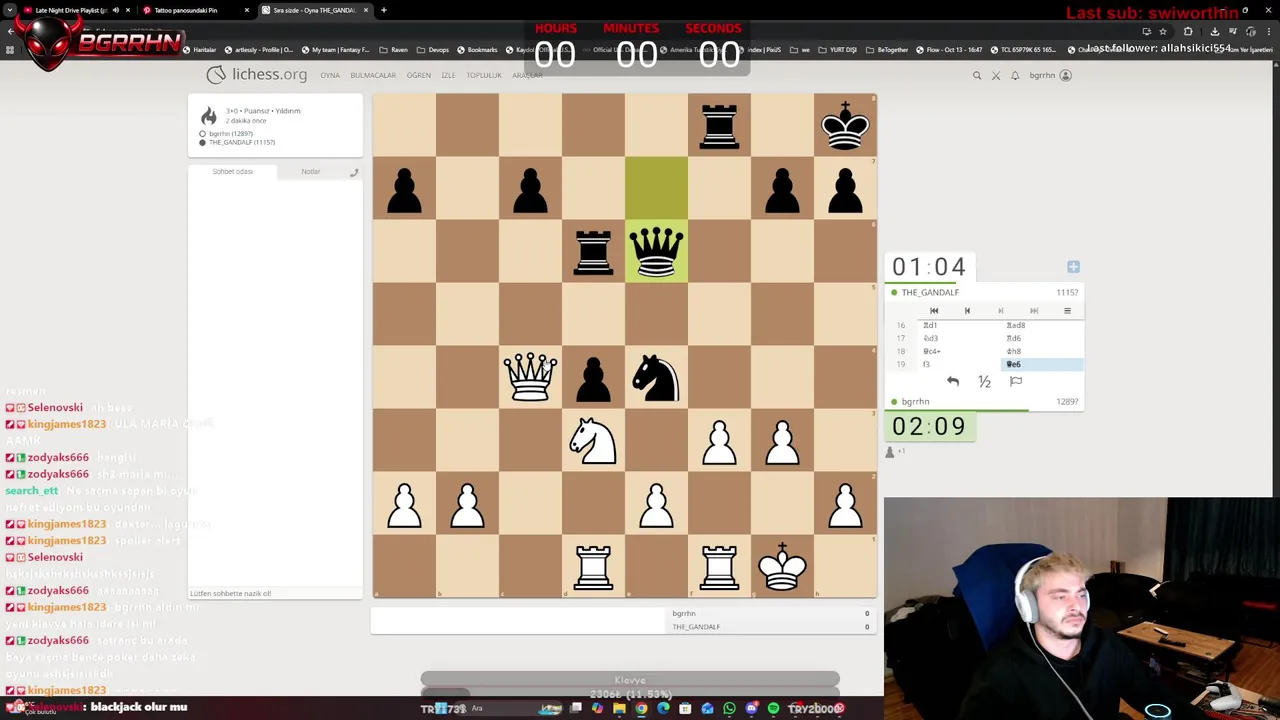Screen dimensions: 1280x720
Task: Open the ARAÇLAR menu
Action: point(527,75)
